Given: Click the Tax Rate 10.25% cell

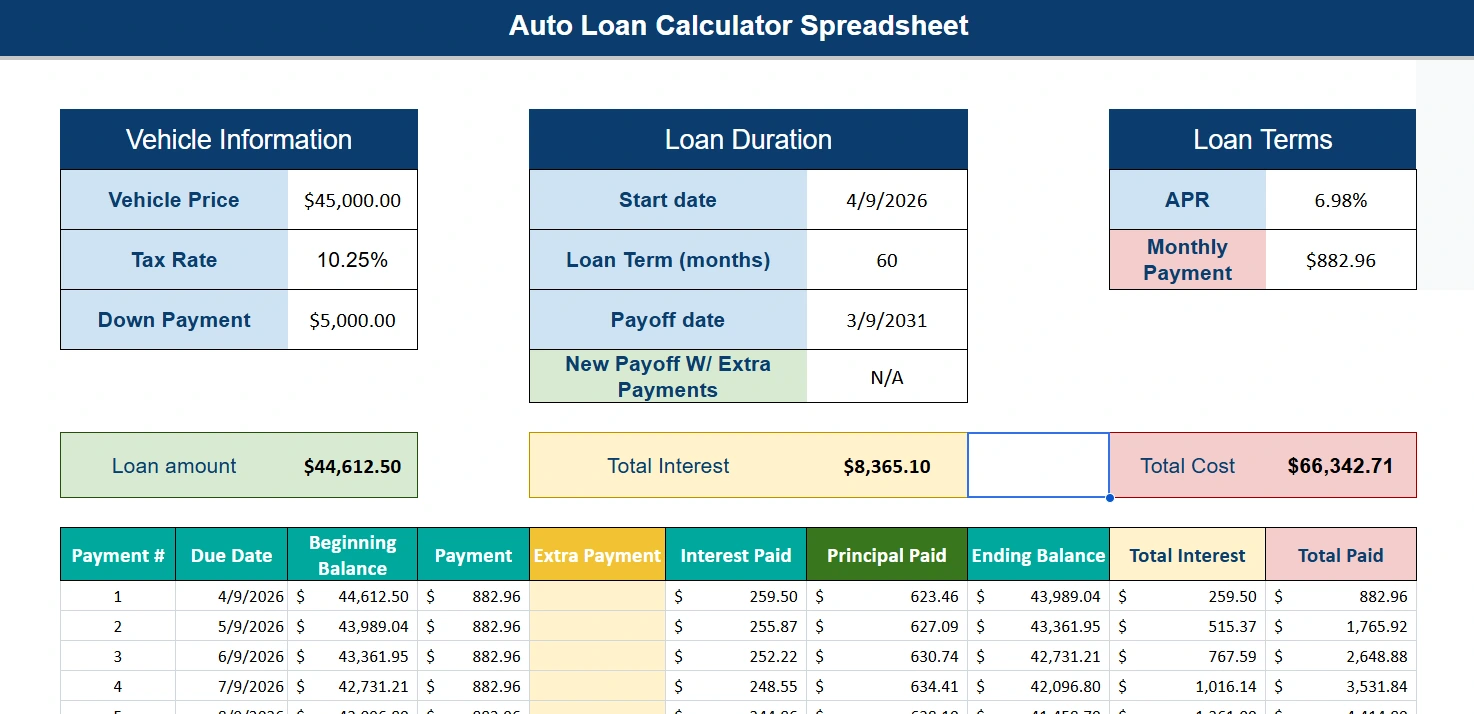Looking at the screenshot, I should click(352, 259).
